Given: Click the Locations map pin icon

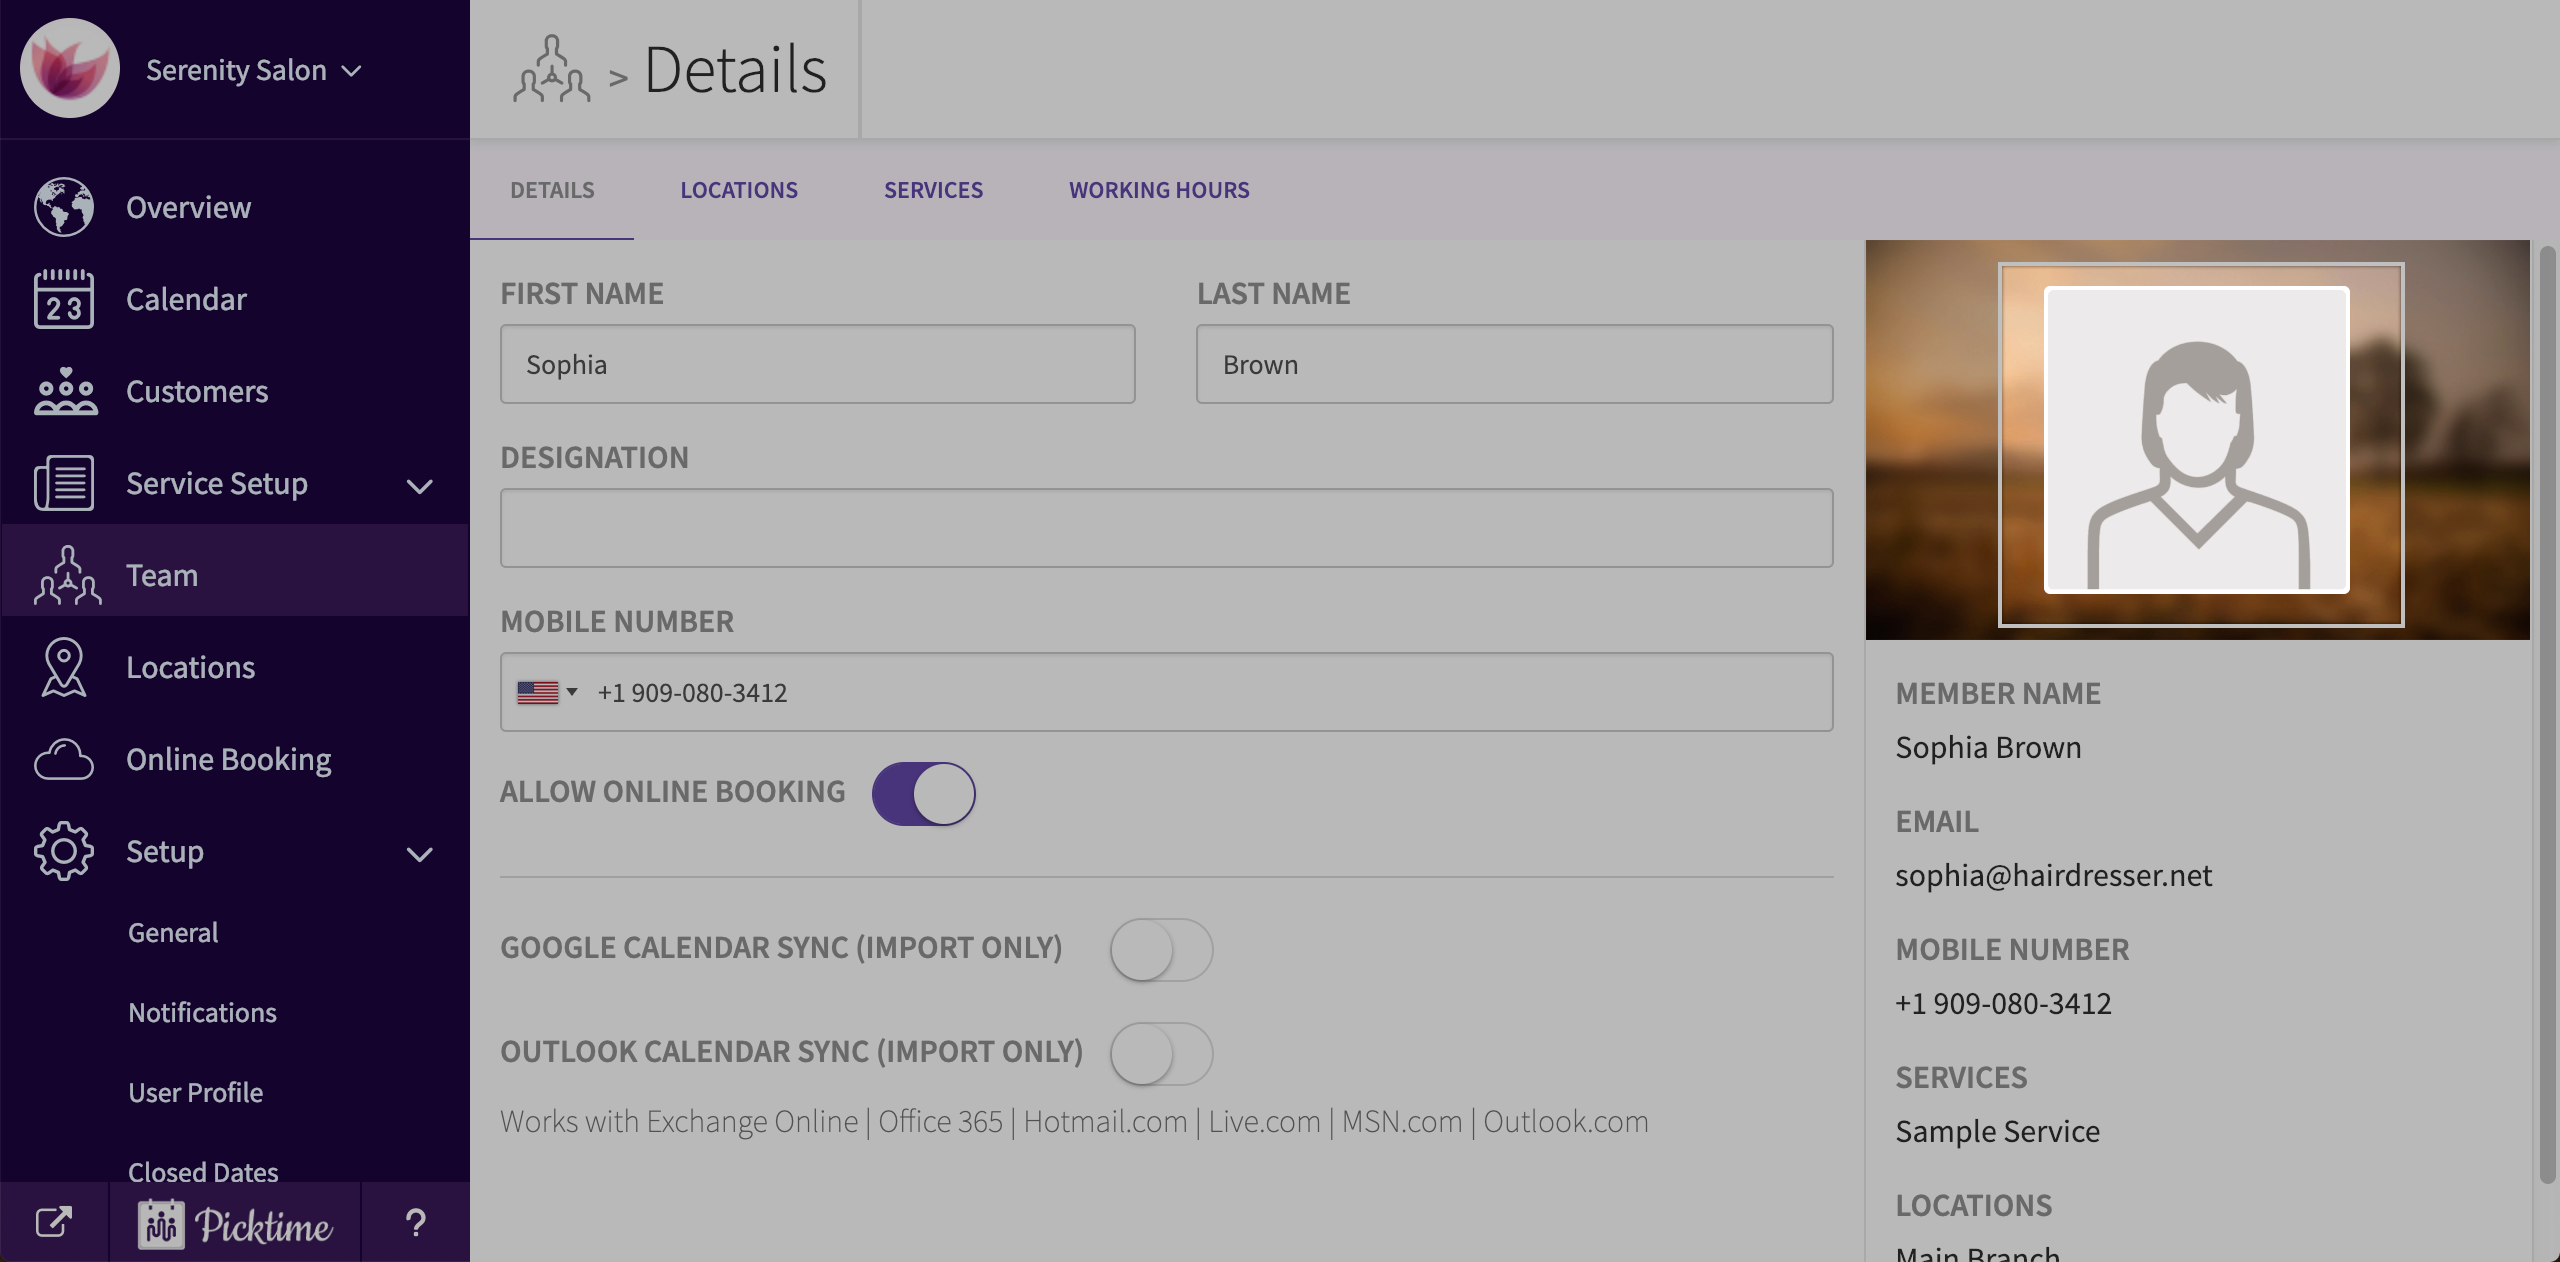Looking at the screenshot, I should tap(64, 667).
